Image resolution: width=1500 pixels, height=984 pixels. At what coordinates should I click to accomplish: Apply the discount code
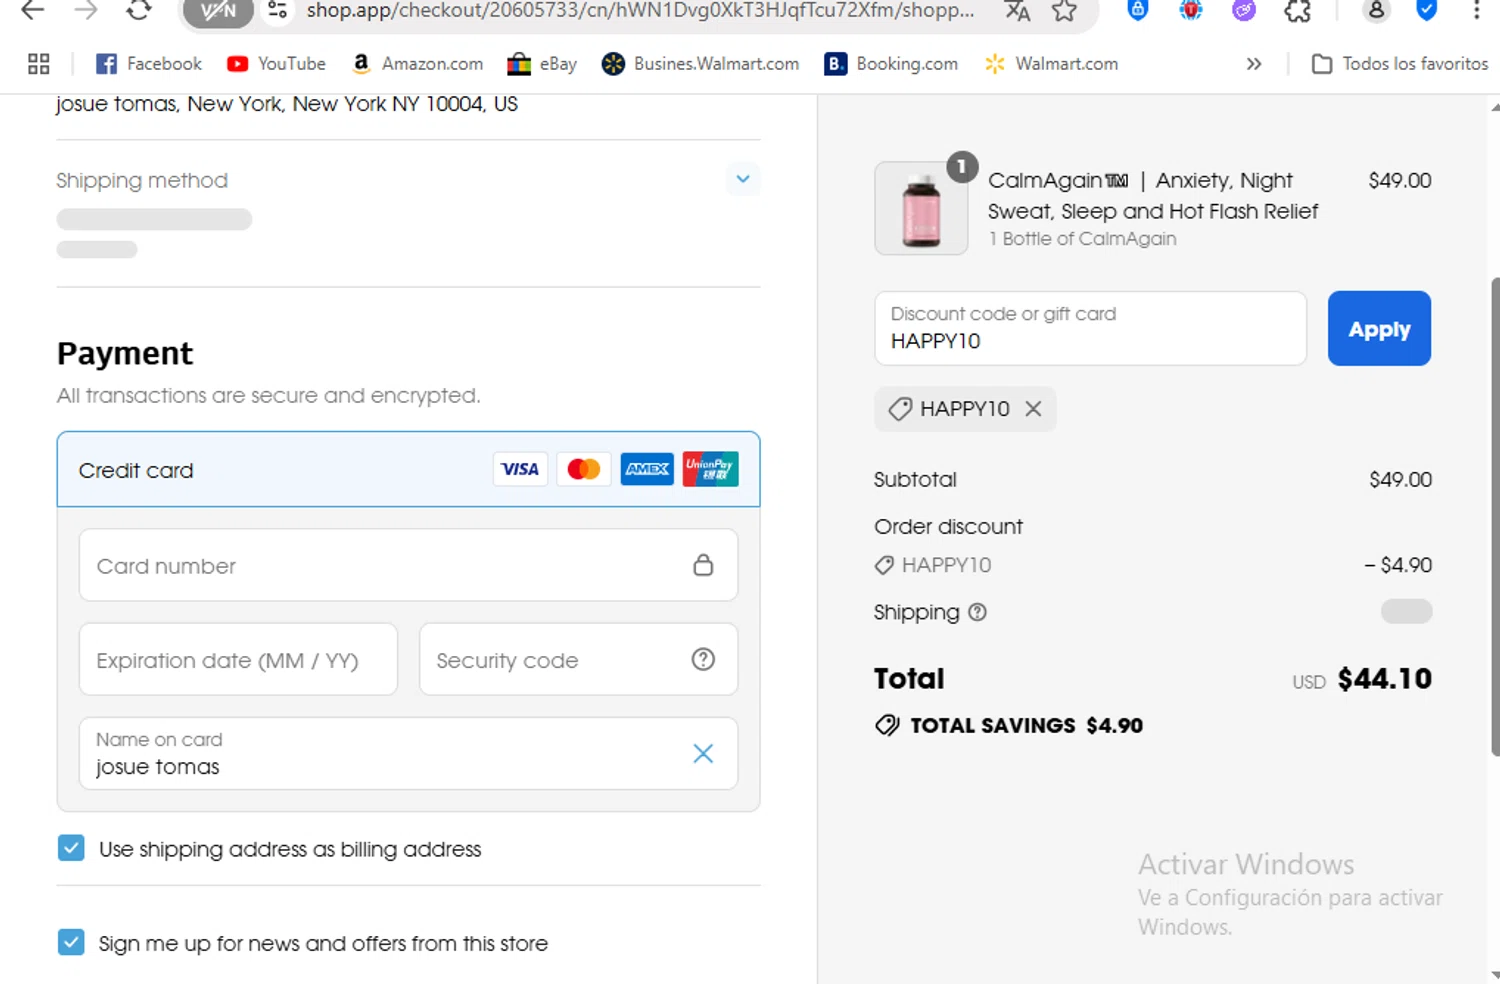[1379, 328]
